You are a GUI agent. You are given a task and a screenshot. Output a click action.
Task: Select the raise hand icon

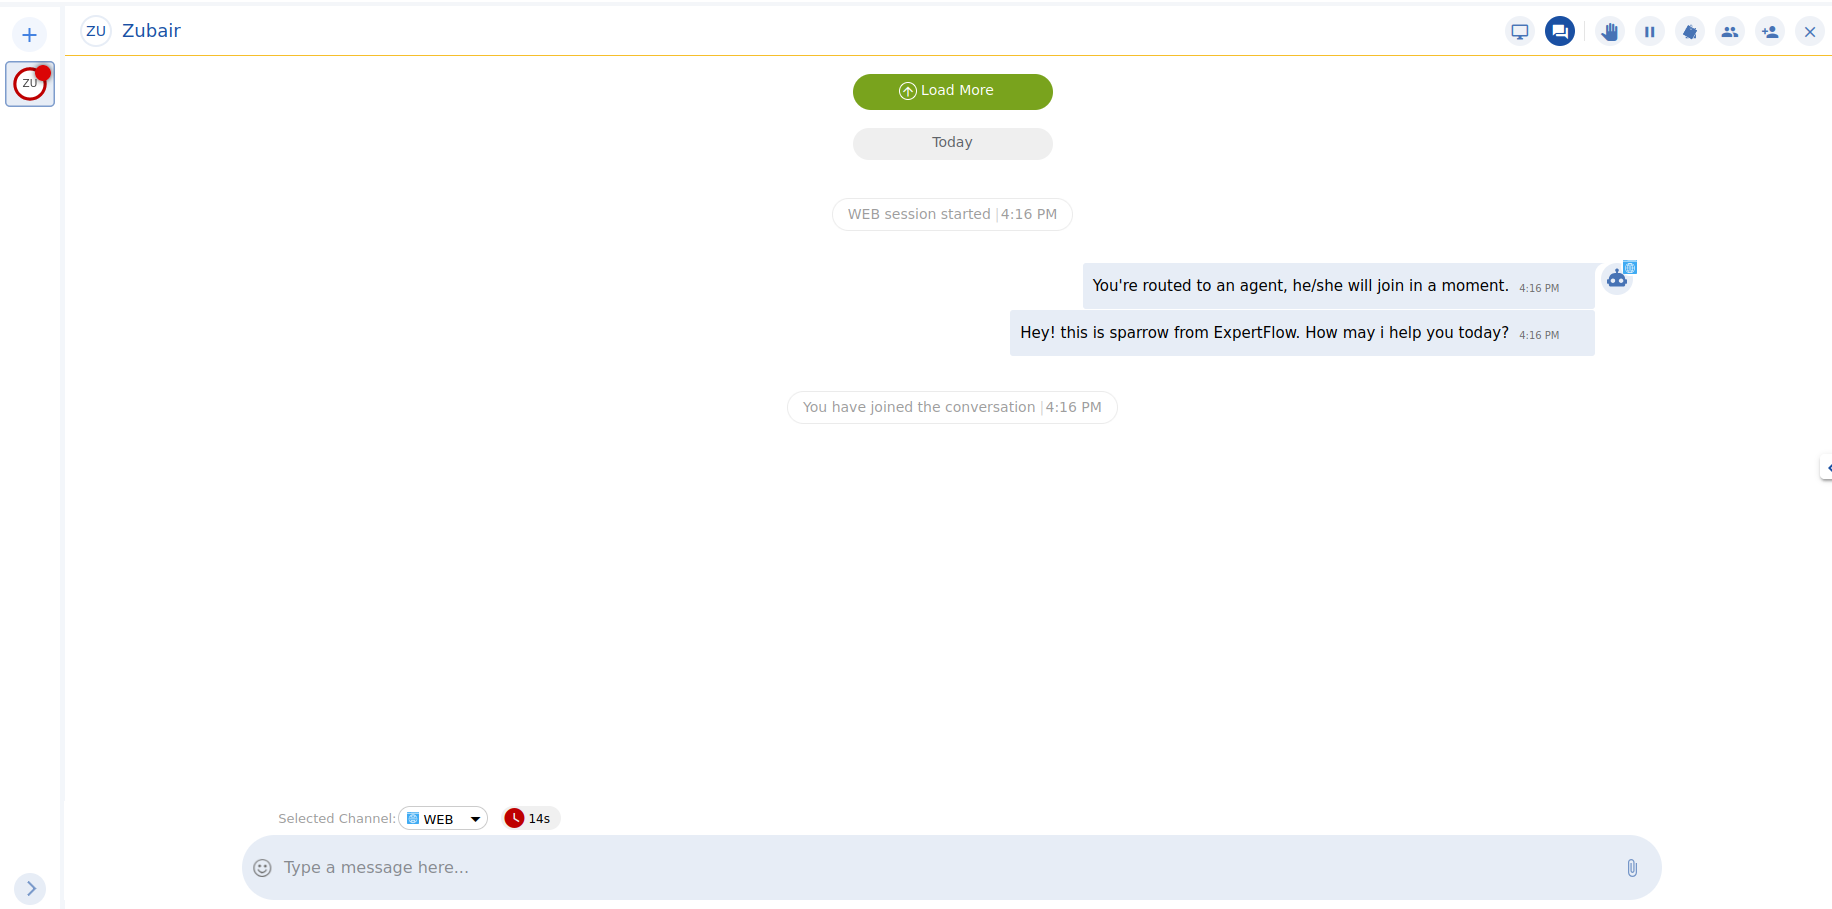[x=1610, y=31]
